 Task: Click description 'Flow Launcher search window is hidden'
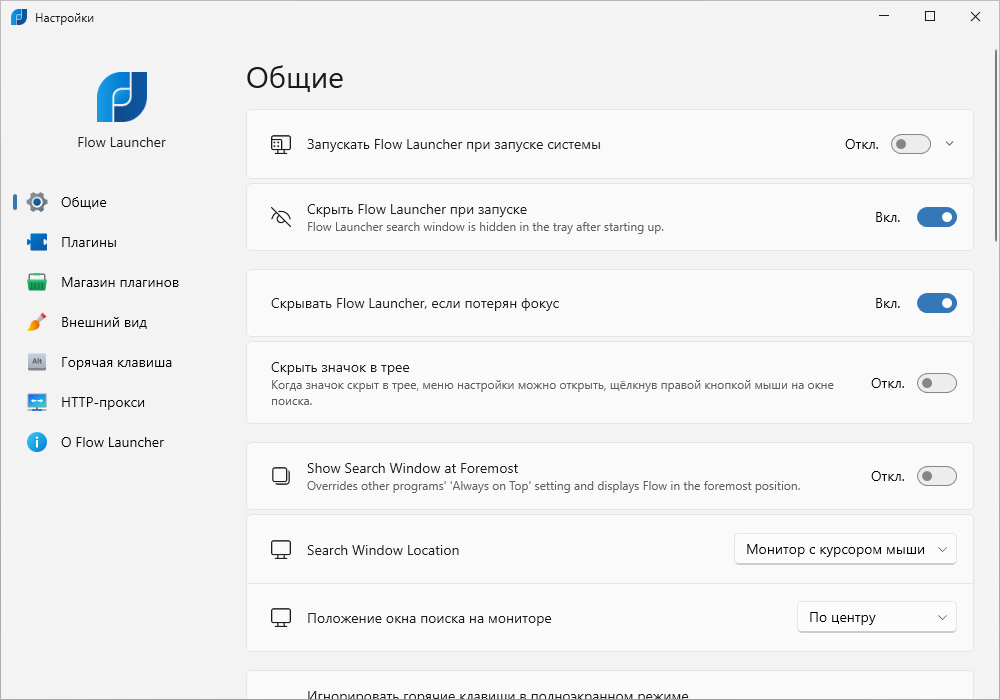485,227
